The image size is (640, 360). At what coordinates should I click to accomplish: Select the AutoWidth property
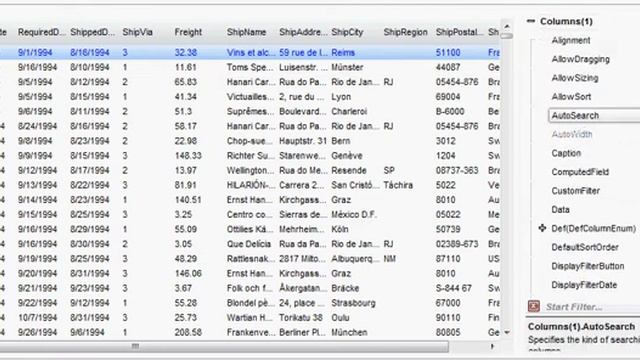coord(571,134)
